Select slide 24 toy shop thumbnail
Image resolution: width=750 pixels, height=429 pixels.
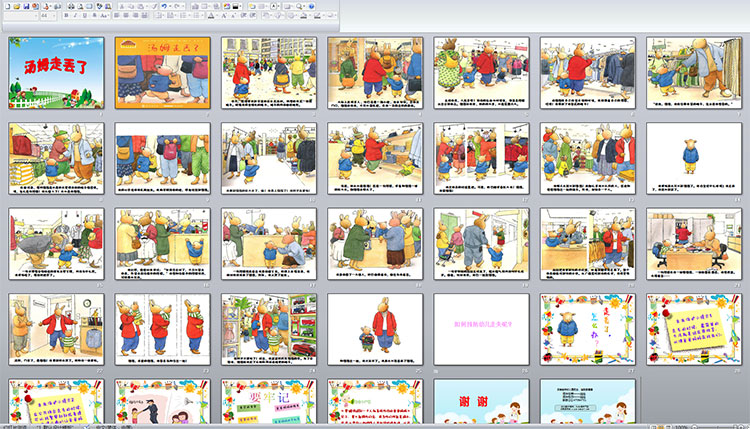269,330
